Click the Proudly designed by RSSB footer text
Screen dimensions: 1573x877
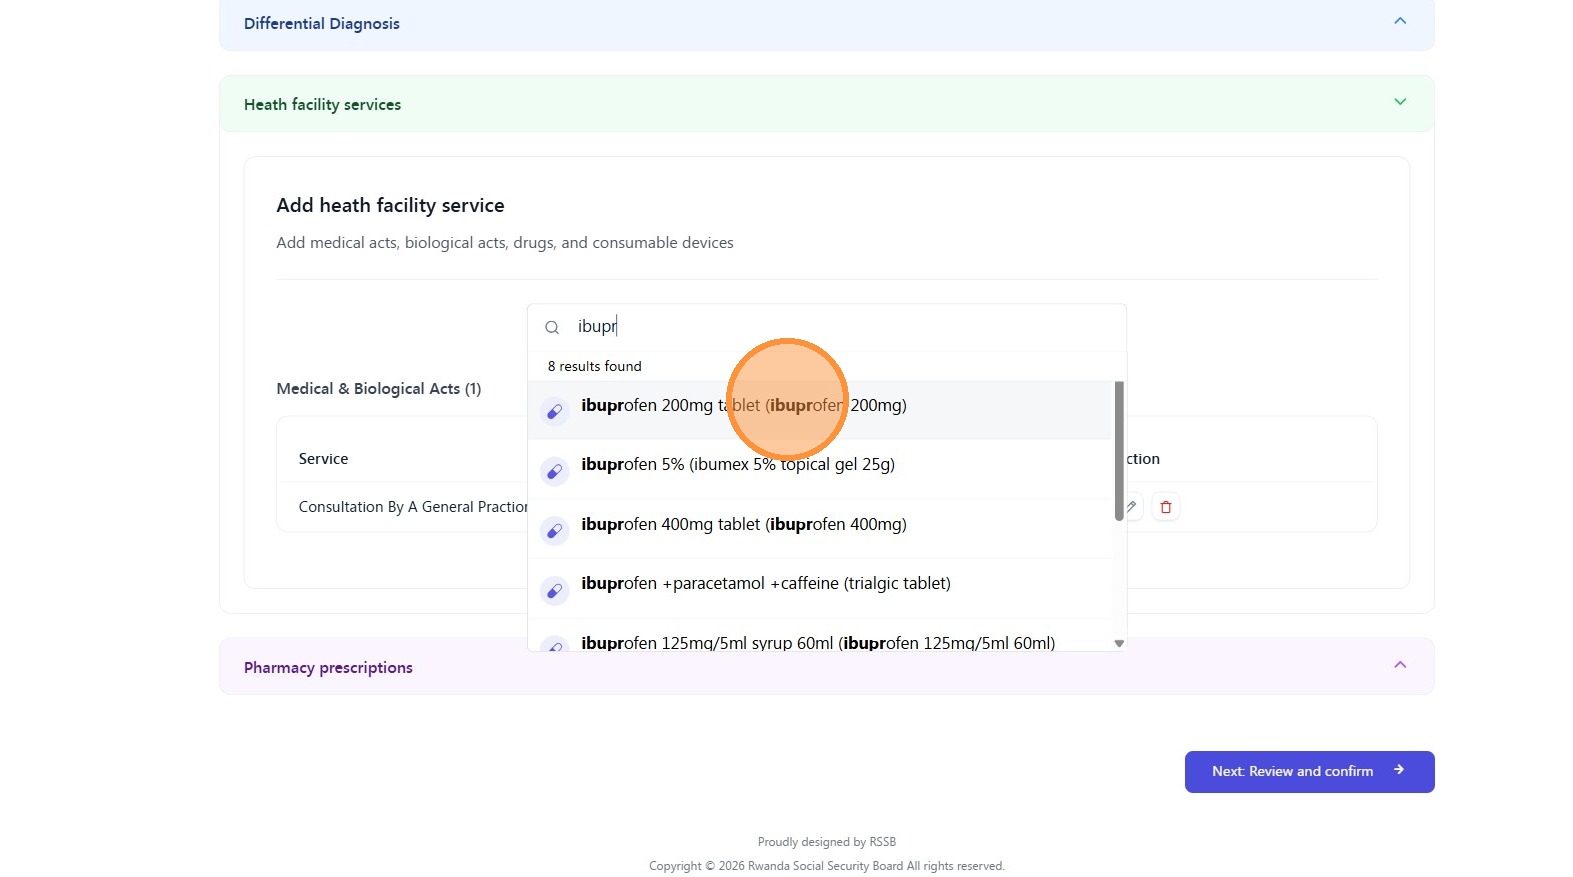[827, 842]
